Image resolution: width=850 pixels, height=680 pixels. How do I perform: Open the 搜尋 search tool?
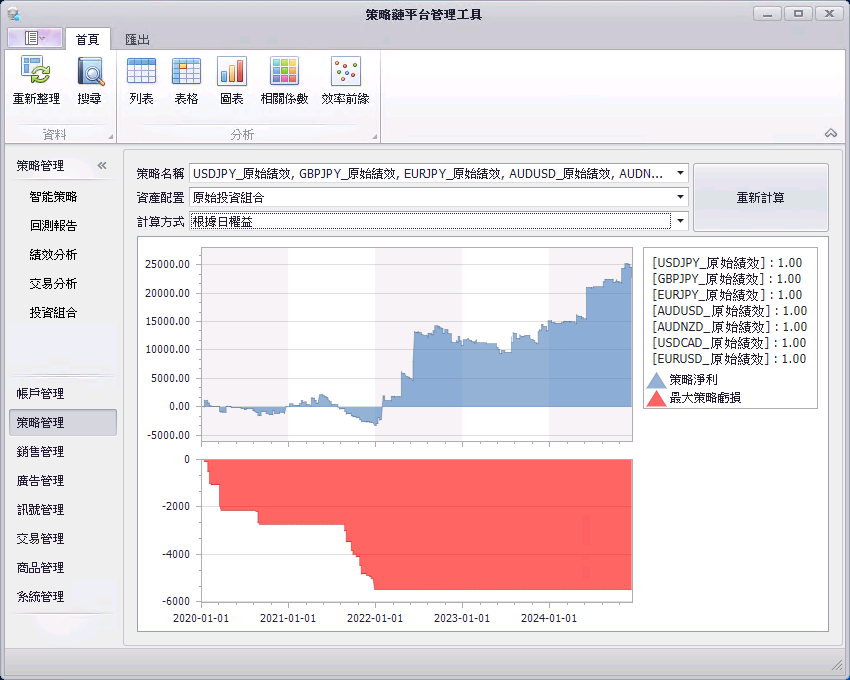point(89,80)
